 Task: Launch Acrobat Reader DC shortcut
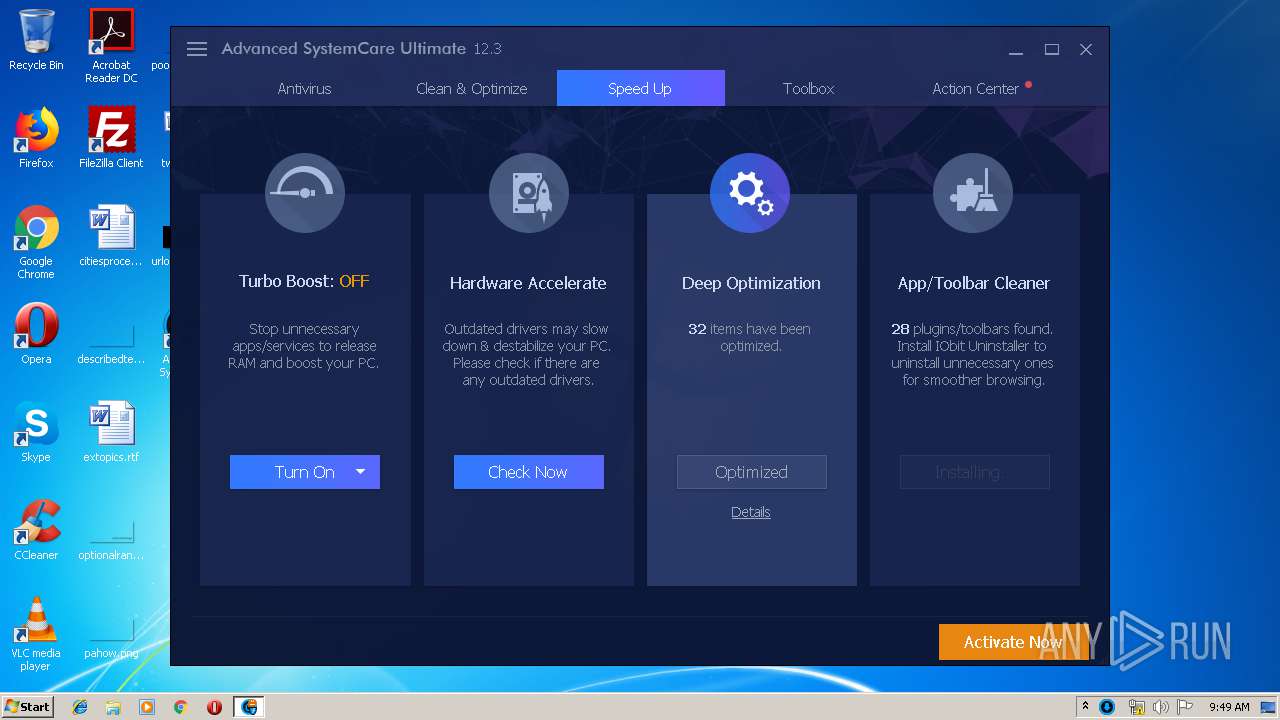111,46
